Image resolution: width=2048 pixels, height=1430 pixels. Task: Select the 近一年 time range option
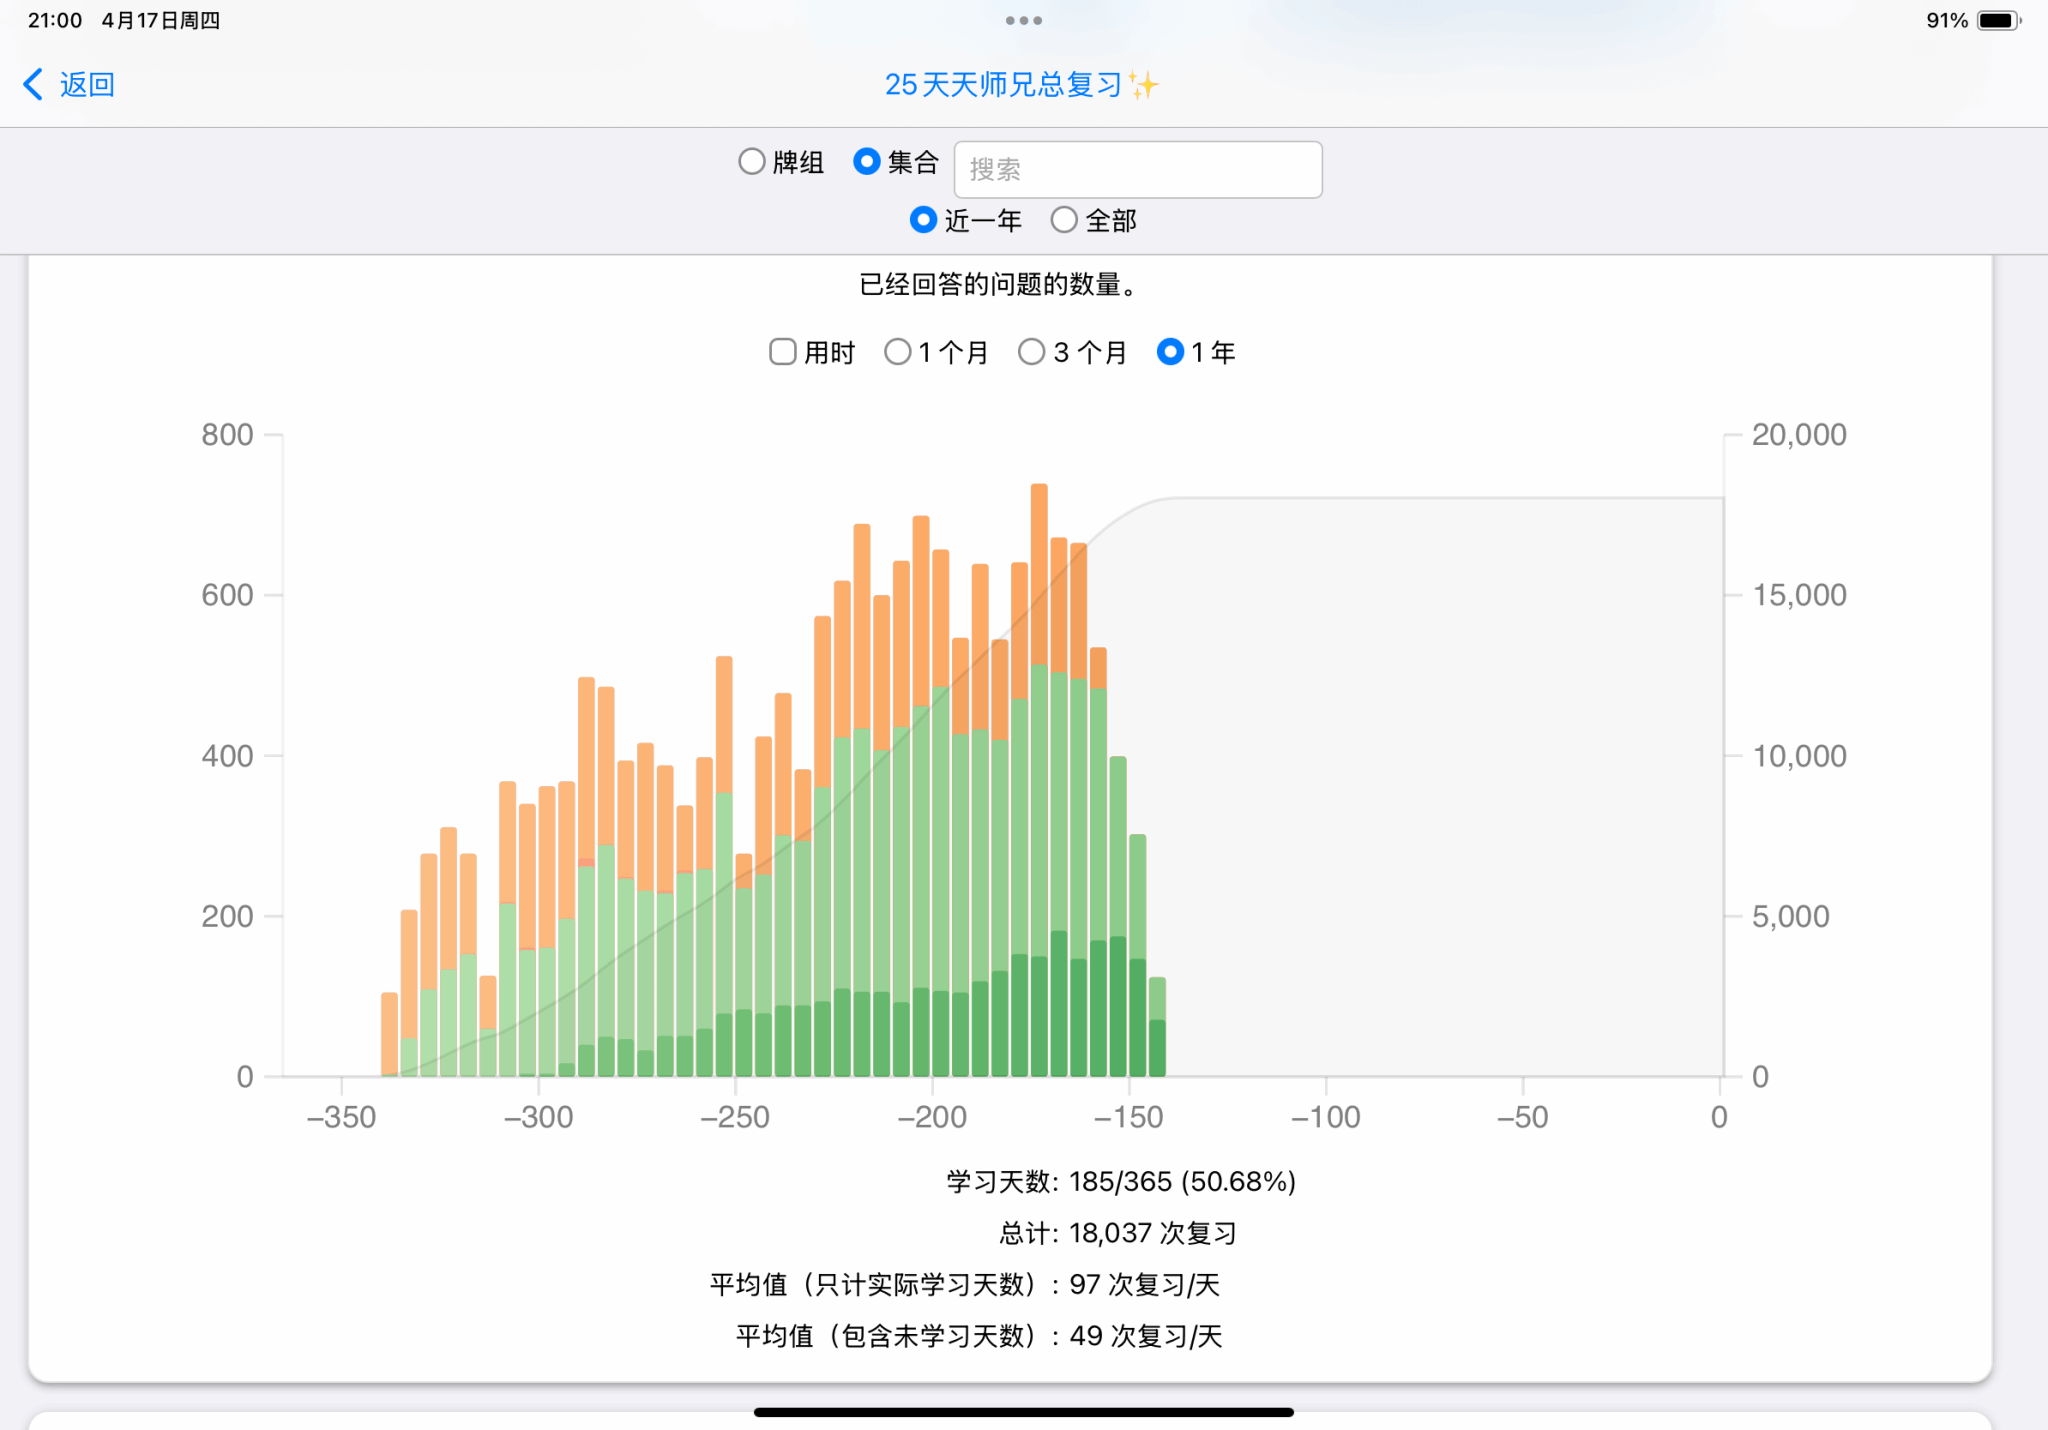click(x=923, y=220)
